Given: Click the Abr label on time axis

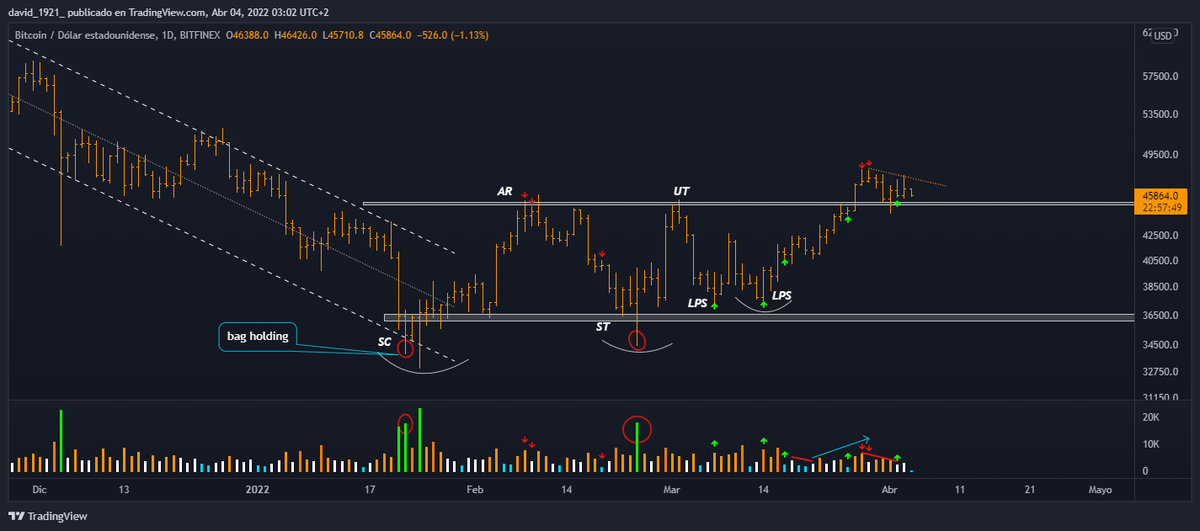Looking at the screenshot, I should point(889,489).
